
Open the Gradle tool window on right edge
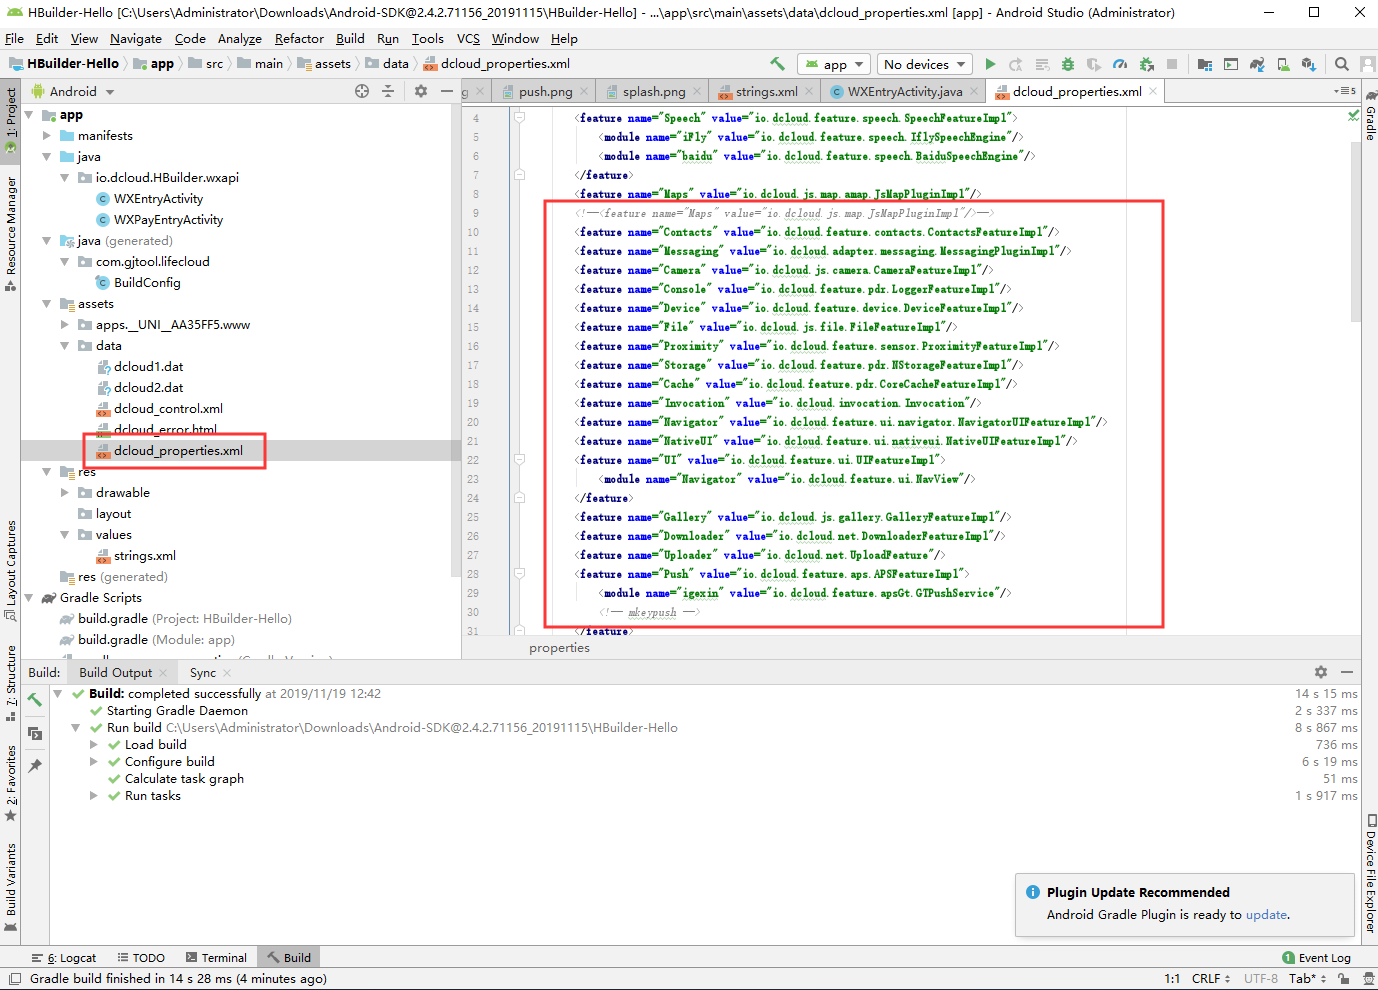click(x=1370, y=116)
